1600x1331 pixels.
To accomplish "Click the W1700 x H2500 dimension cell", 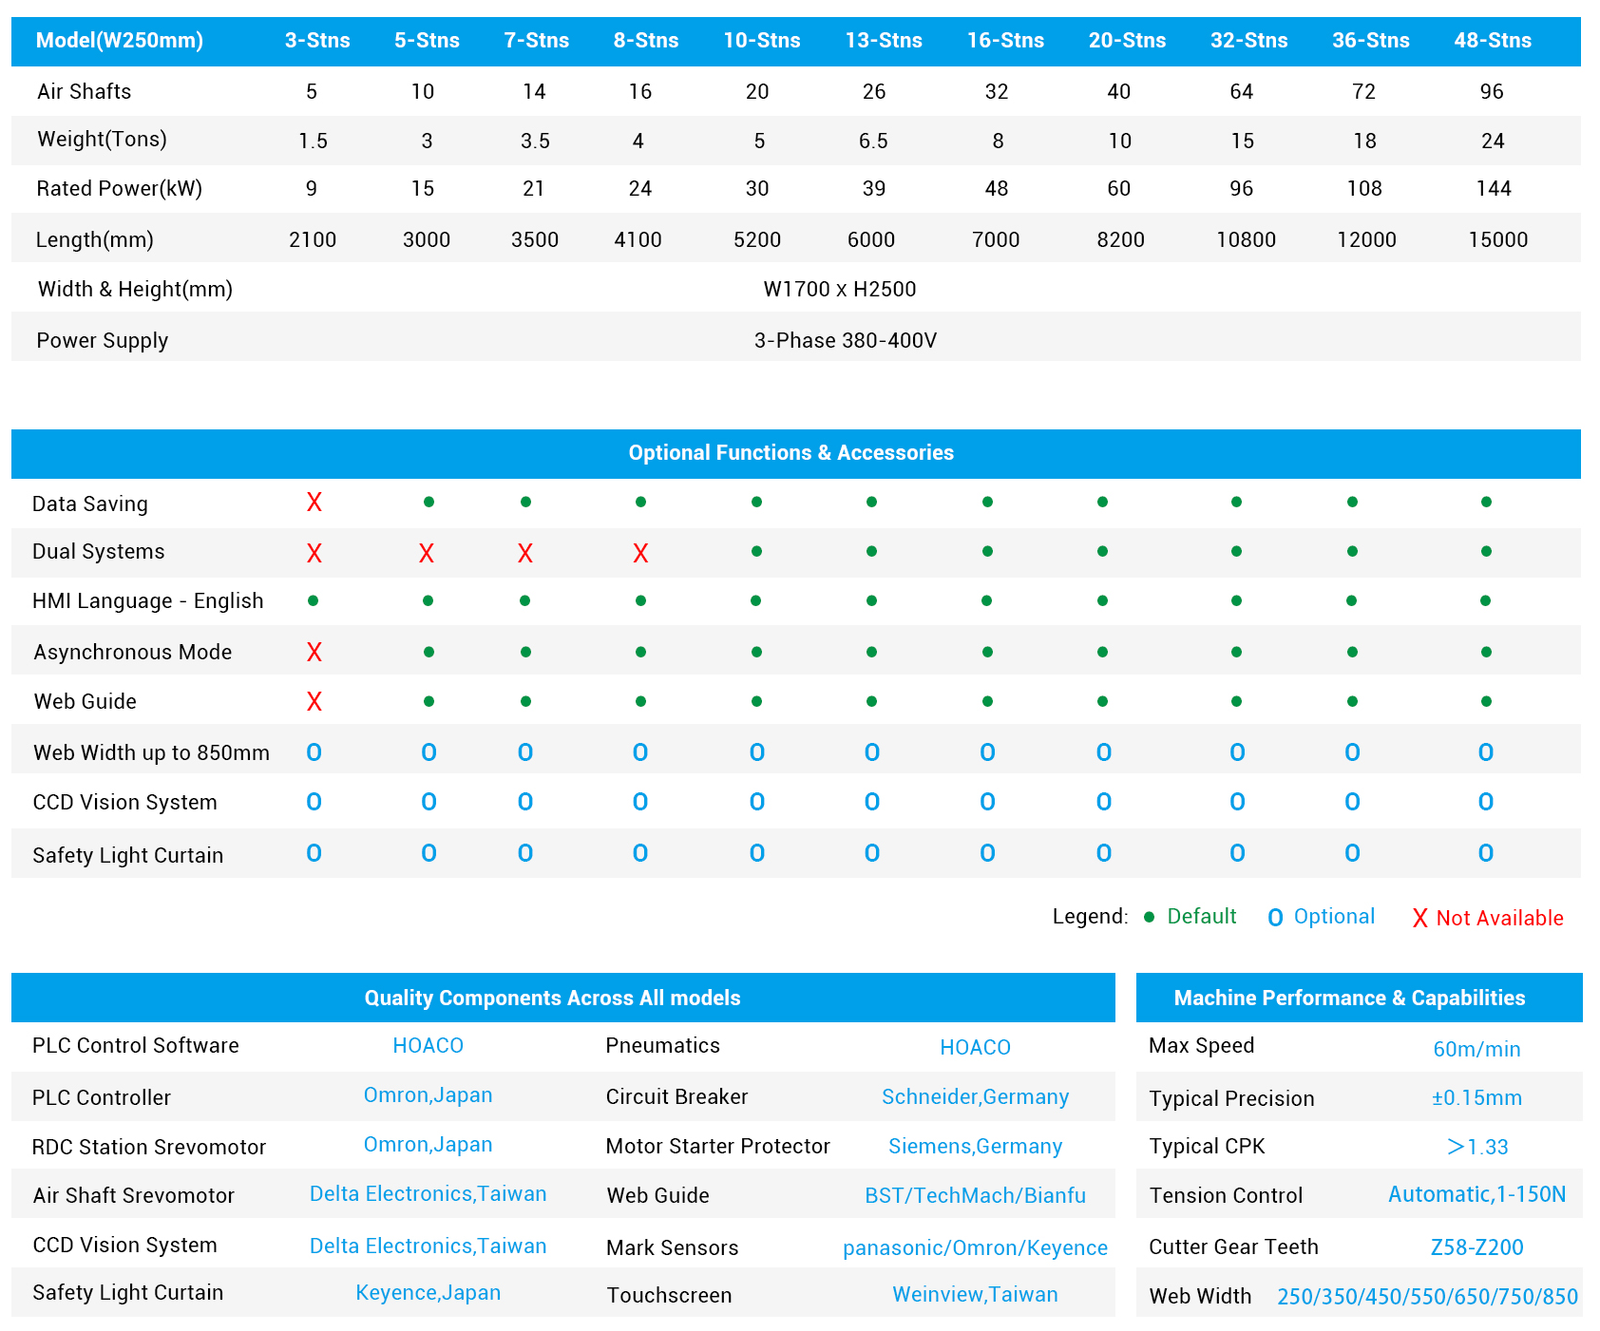I will pos(839,290).
